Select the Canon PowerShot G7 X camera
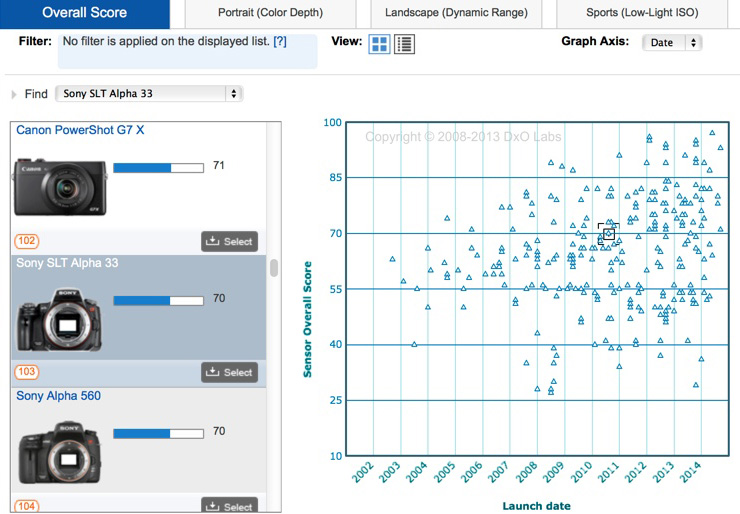740x514 pixels. (x=229, y=241)
